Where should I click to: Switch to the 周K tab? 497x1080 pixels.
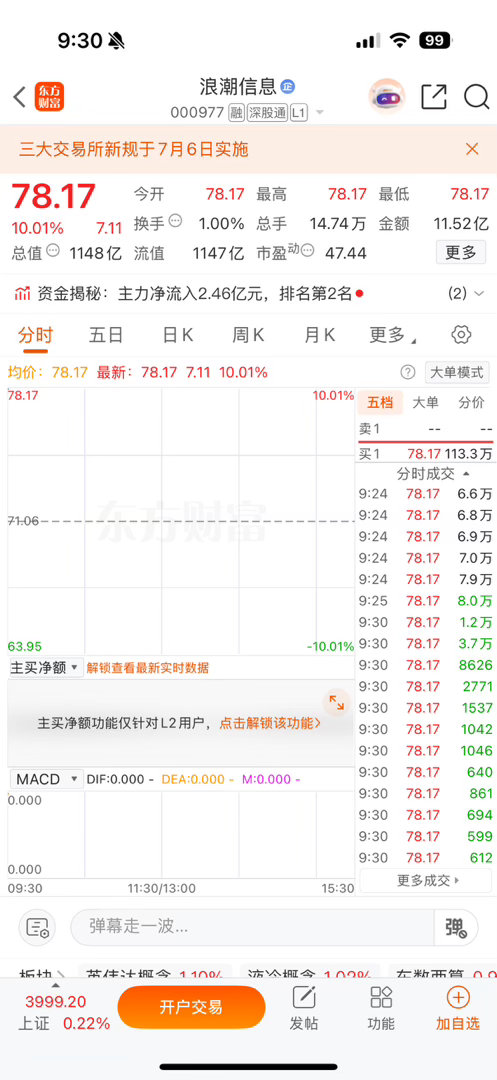pos(248,335)
